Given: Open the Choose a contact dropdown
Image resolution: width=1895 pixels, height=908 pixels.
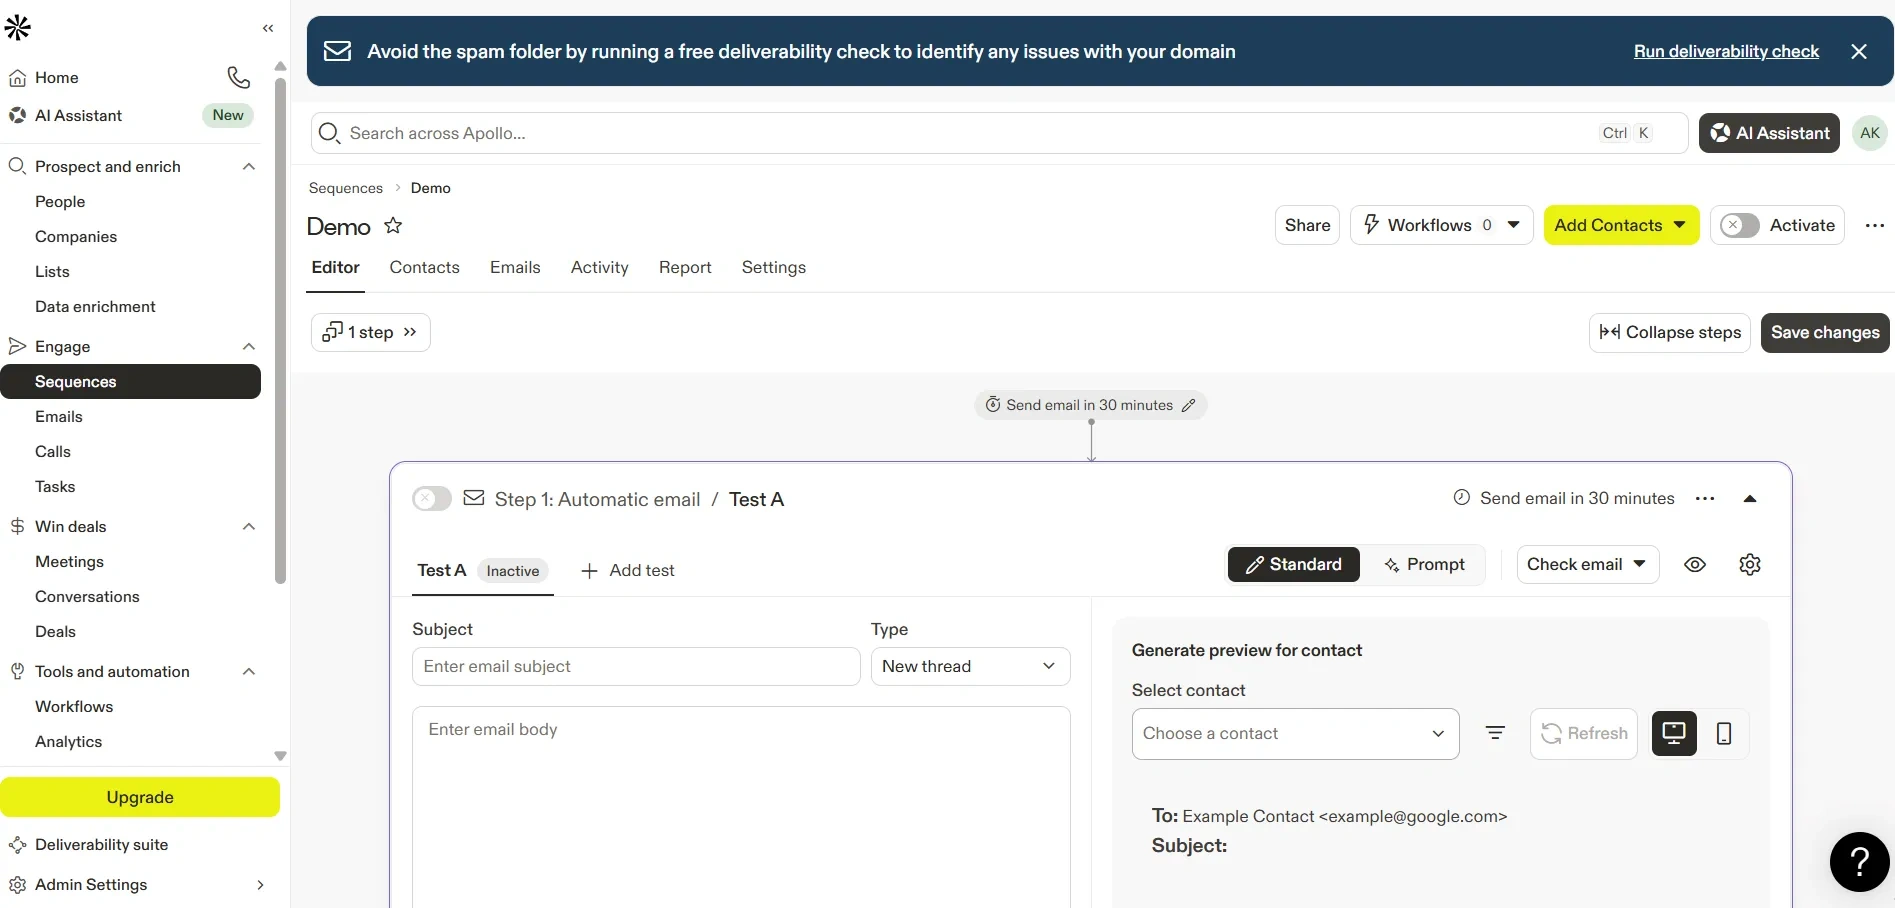Looking at the screenshot, I should (x=1295, y=734).
